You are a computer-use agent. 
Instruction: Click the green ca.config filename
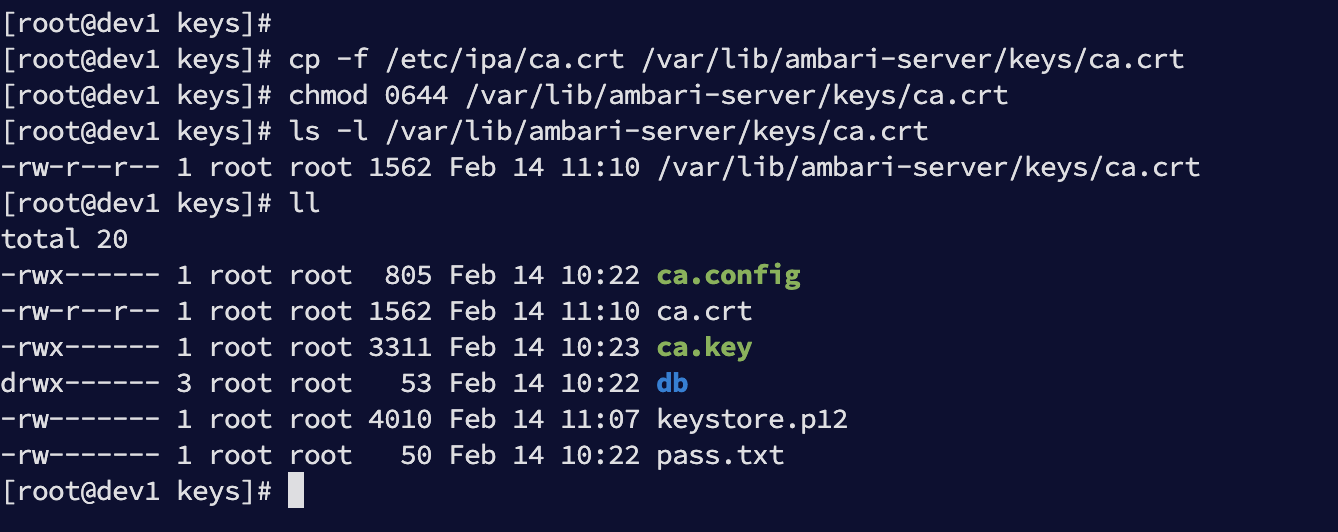728,275
